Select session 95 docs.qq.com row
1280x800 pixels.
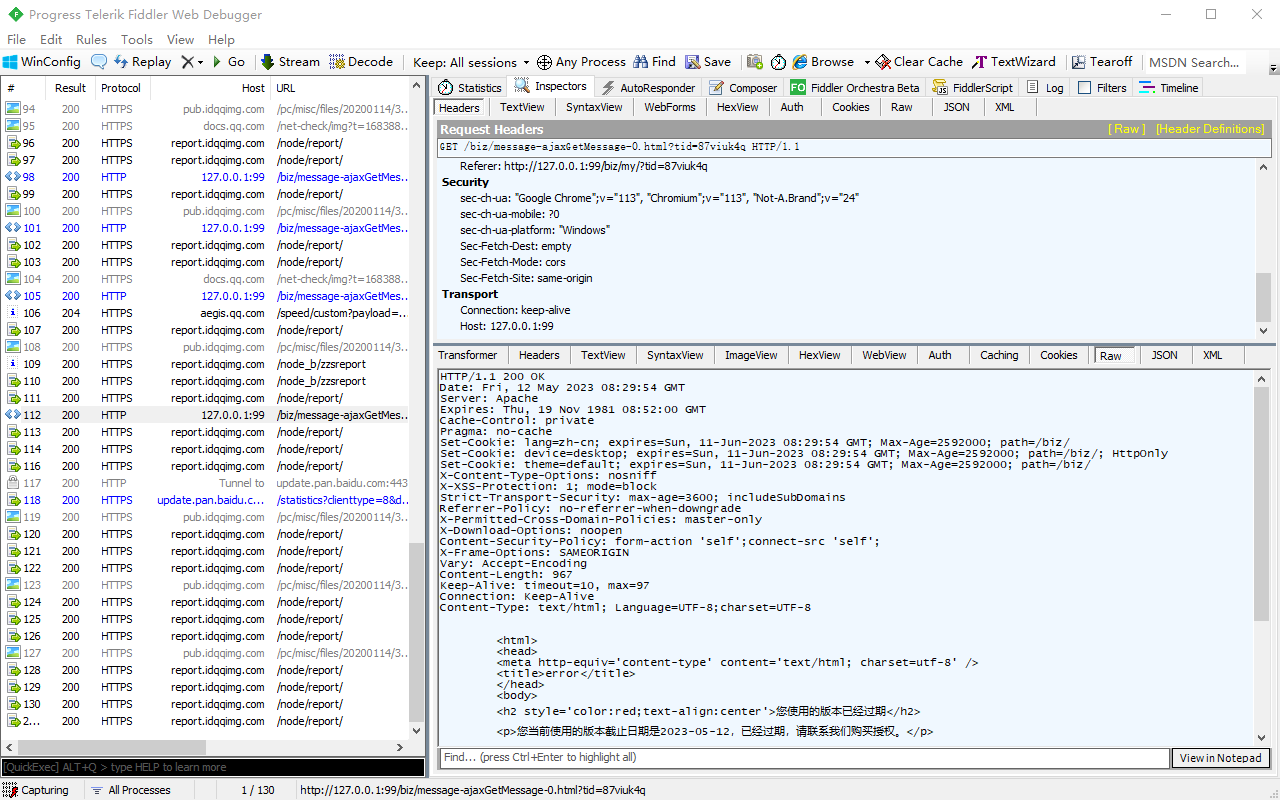point(205,126)
